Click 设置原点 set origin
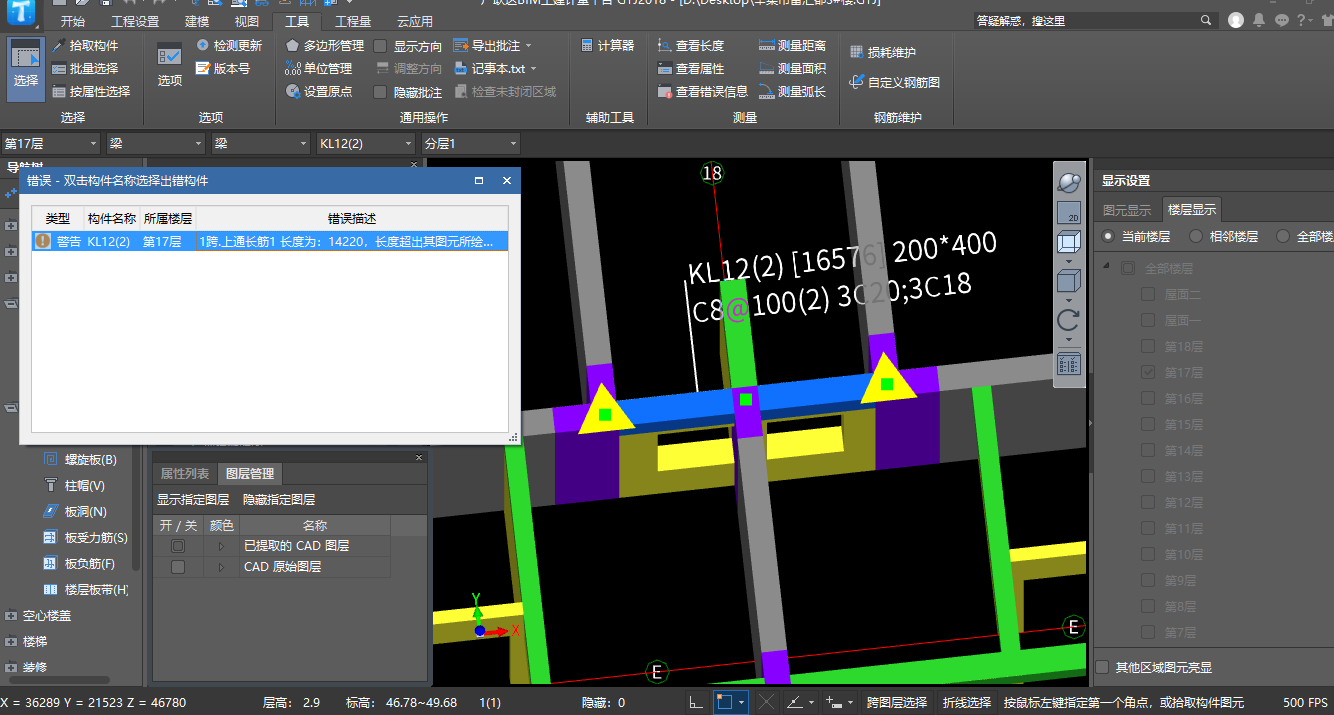1334x715 pixels. (x=319, y=92)
